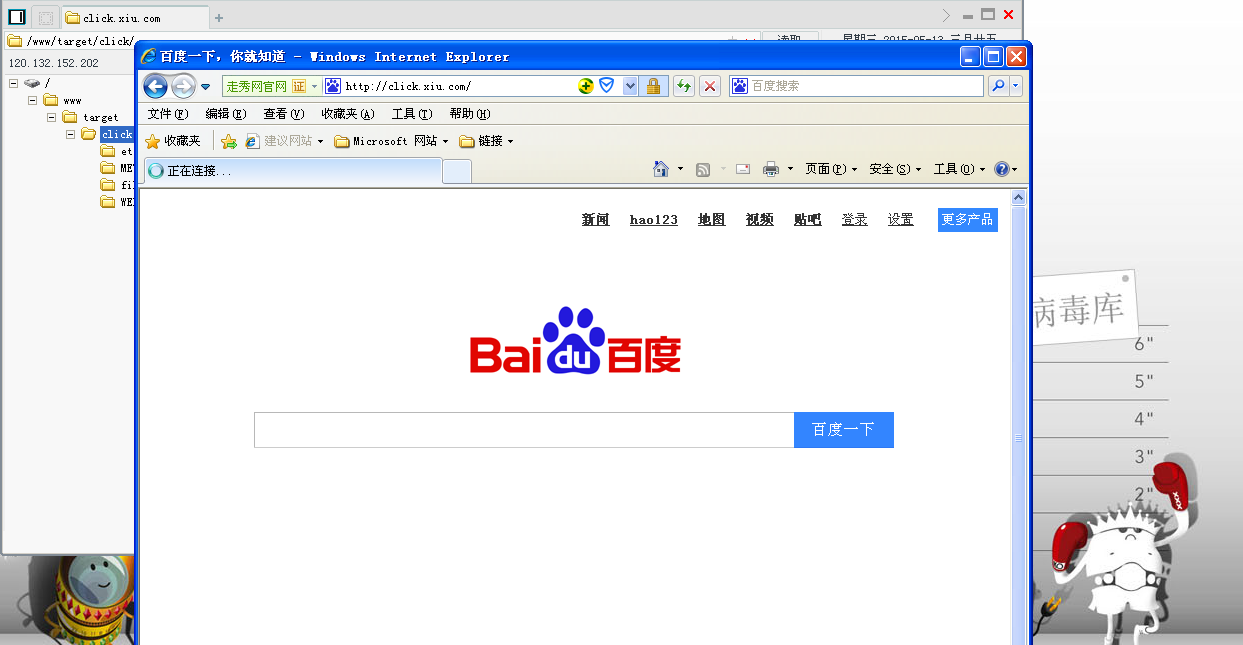The image size is (1243, 645).
Task: Click the dotted square icon in file manager tab bar
Action: [x=45, y=18]
